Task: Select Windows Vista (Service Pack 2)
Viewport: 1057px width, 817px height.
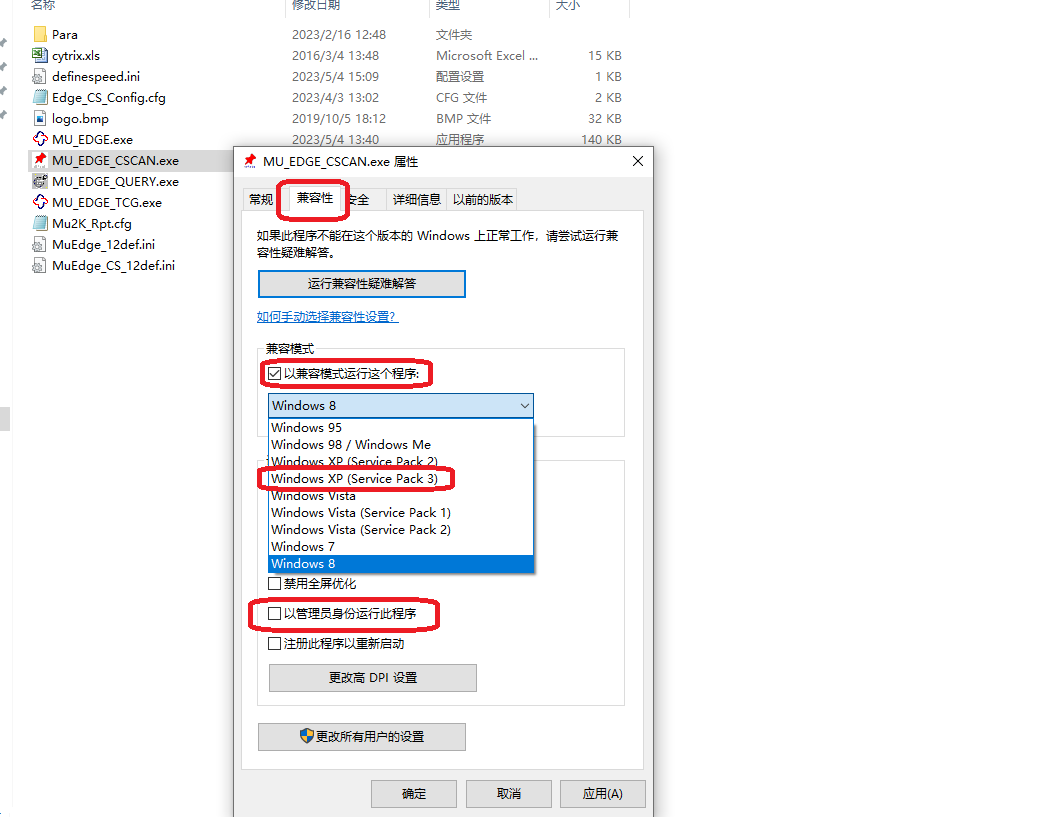Action: coord(401,530)
